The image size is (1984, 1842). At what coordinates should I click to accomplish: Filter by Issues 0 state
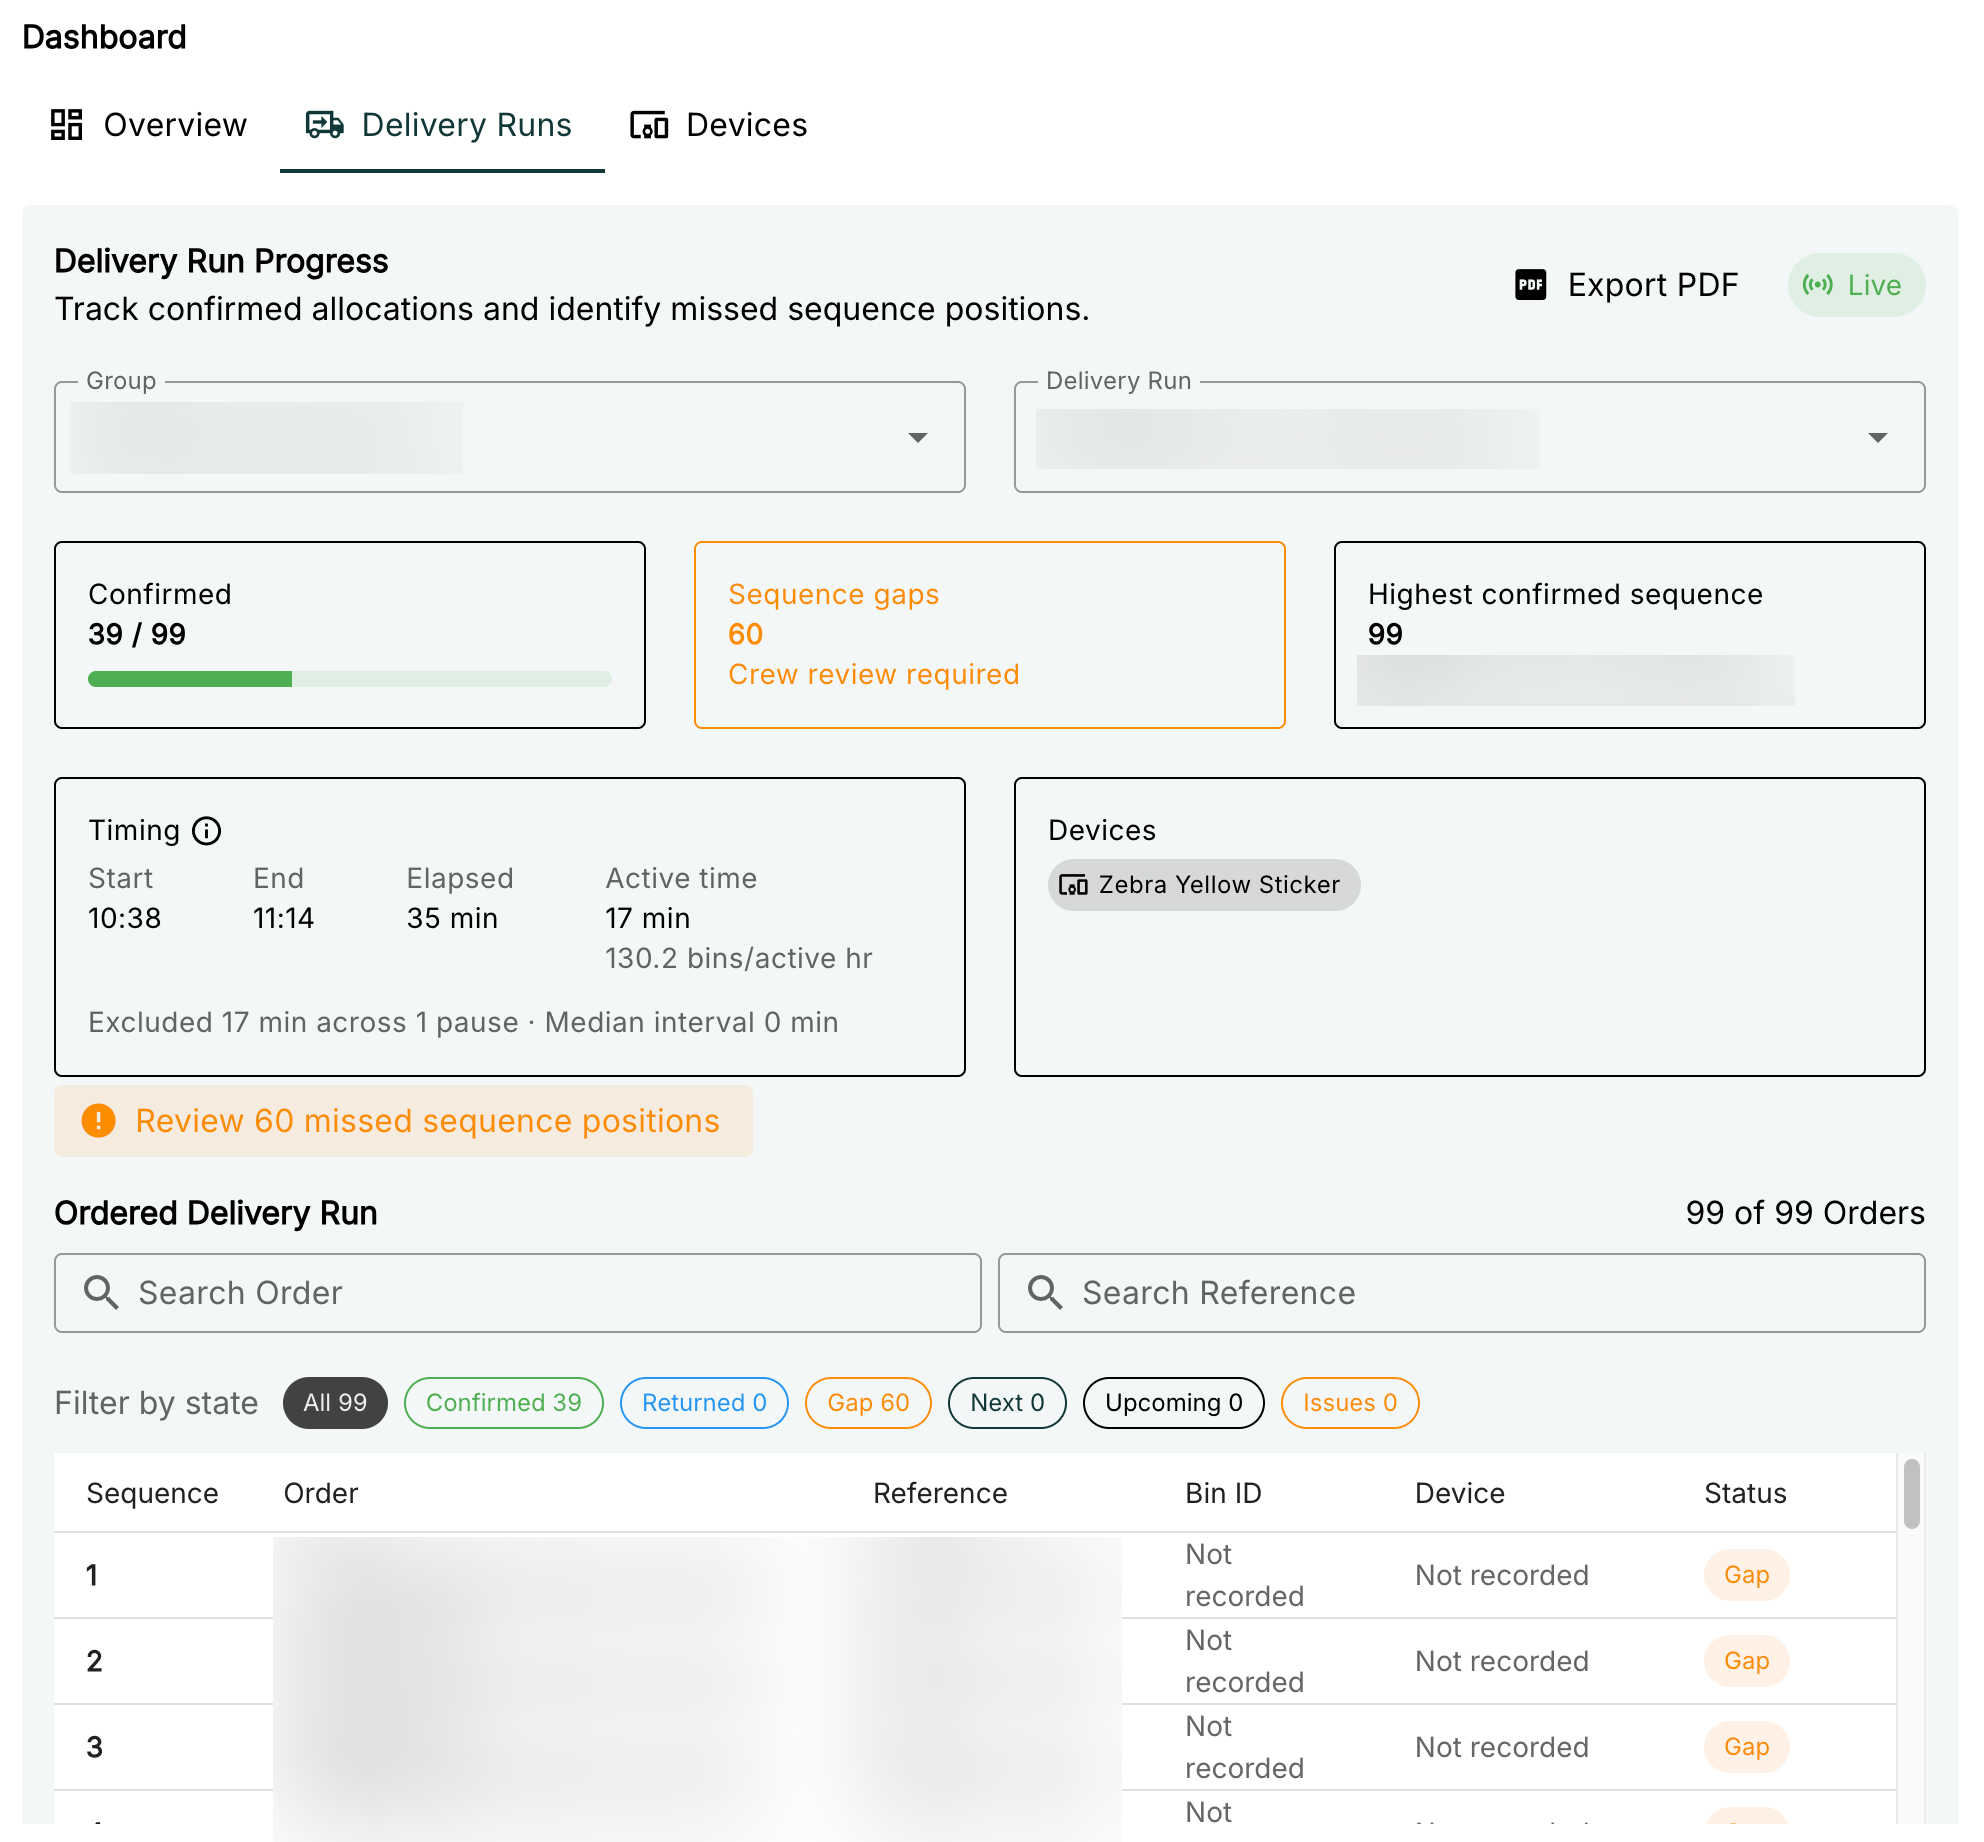(1350, 1403)
